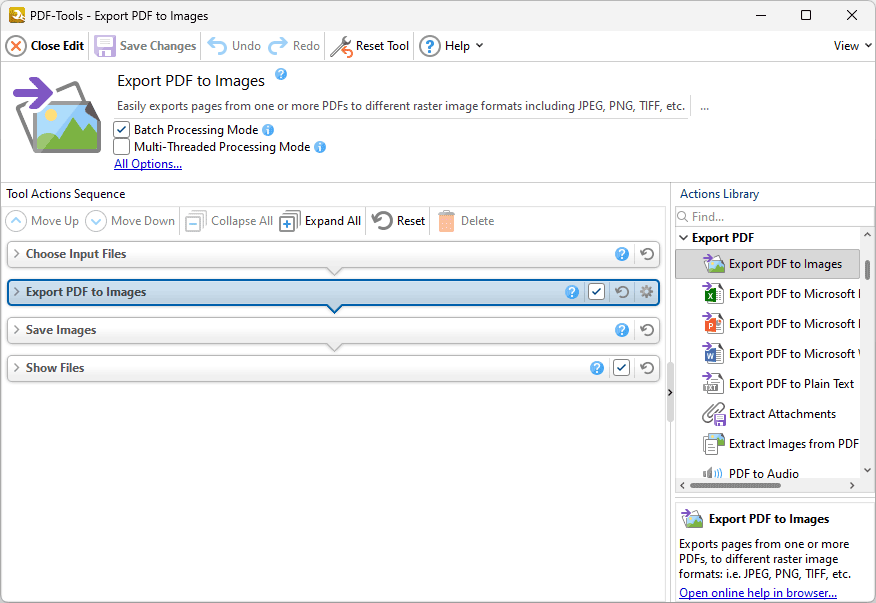The image size is (876, 603).
Task: Open help for the Show Files step
Action: [597, 368]
